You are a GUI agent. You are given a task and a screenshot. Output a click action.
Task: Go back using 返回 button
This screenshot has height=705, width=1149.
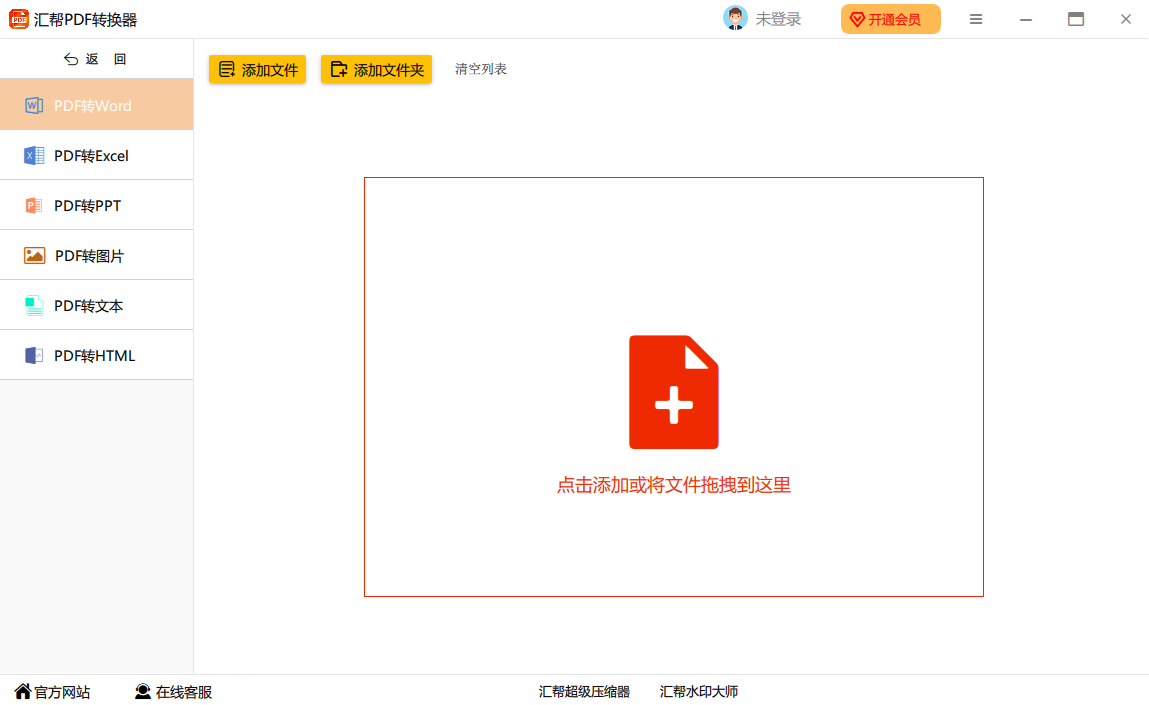96,59
